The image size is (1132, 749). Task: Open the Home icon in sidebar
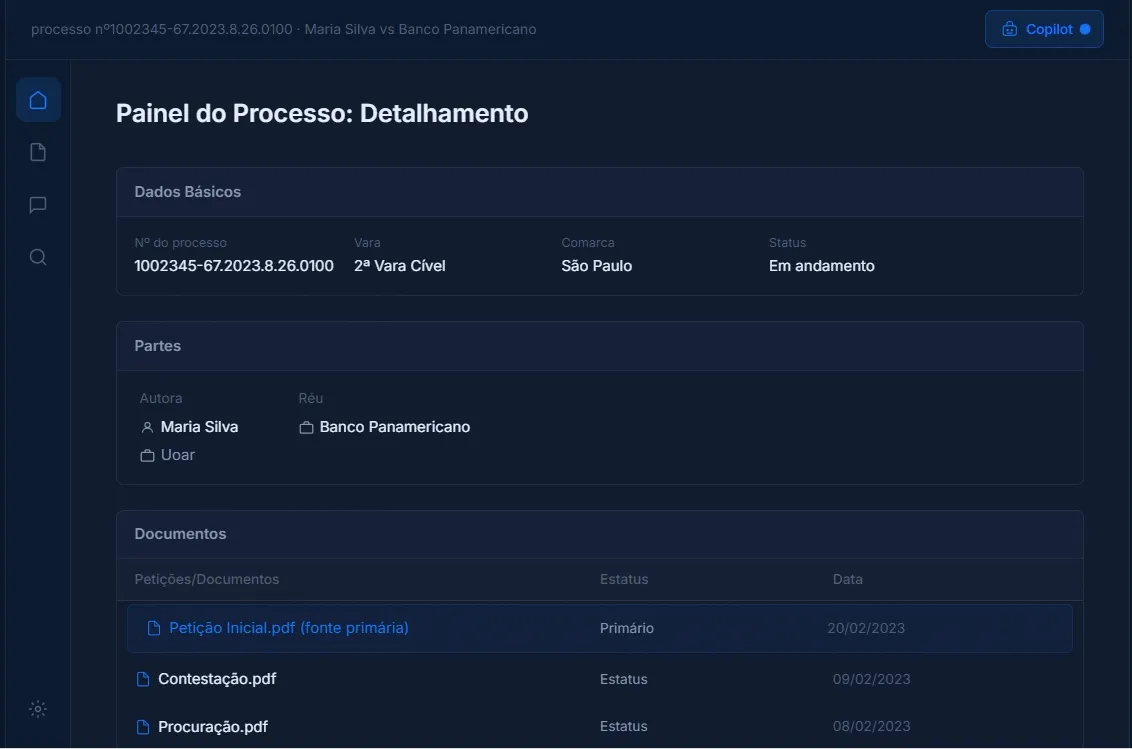coord(38,100)
